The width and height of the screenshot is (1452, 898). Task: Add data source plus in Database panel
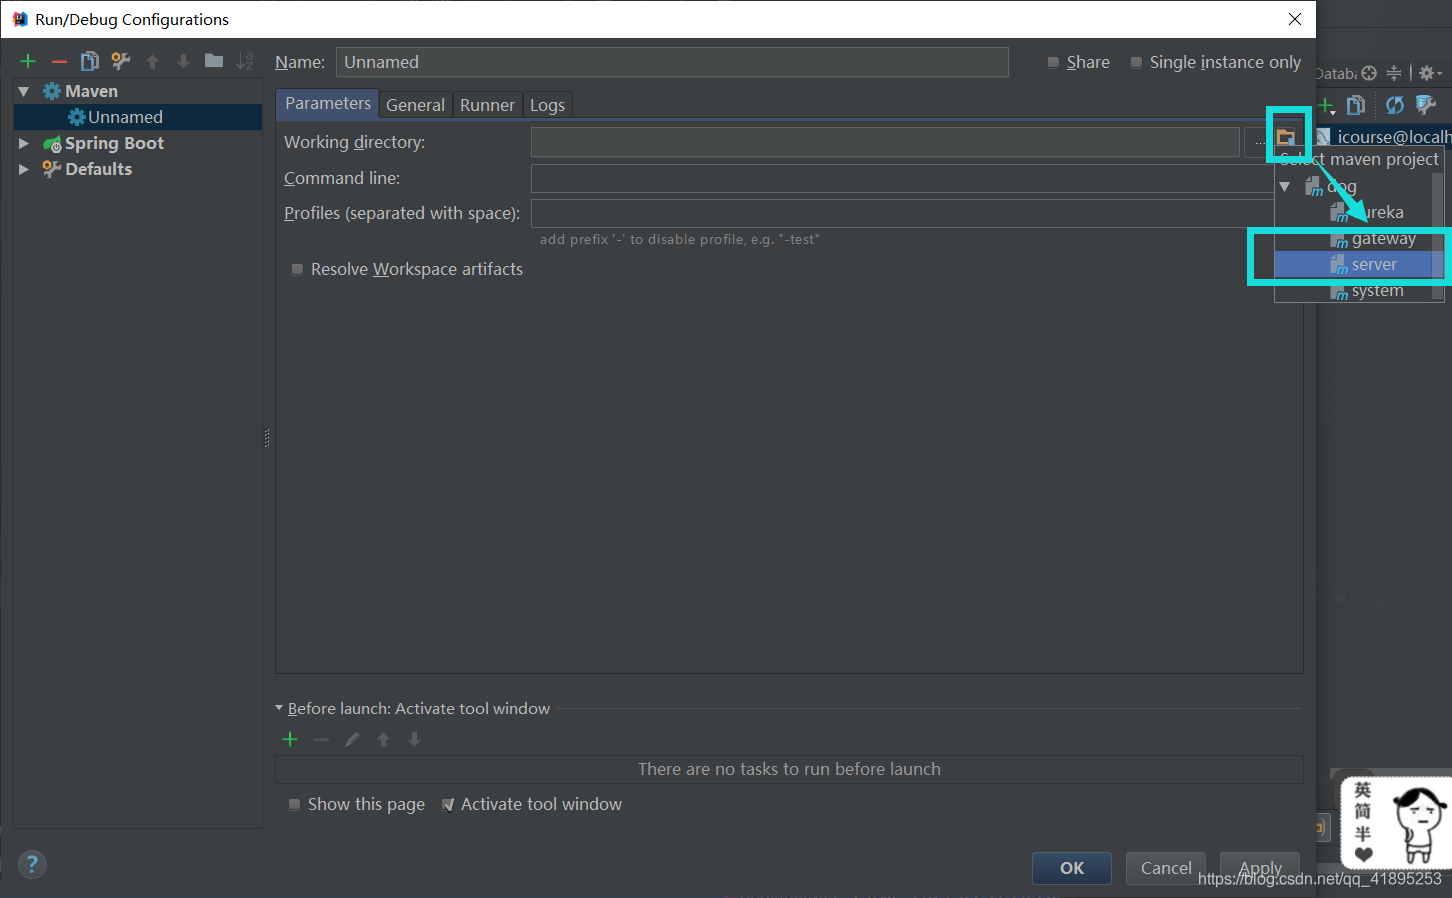tap(1326, 105)
